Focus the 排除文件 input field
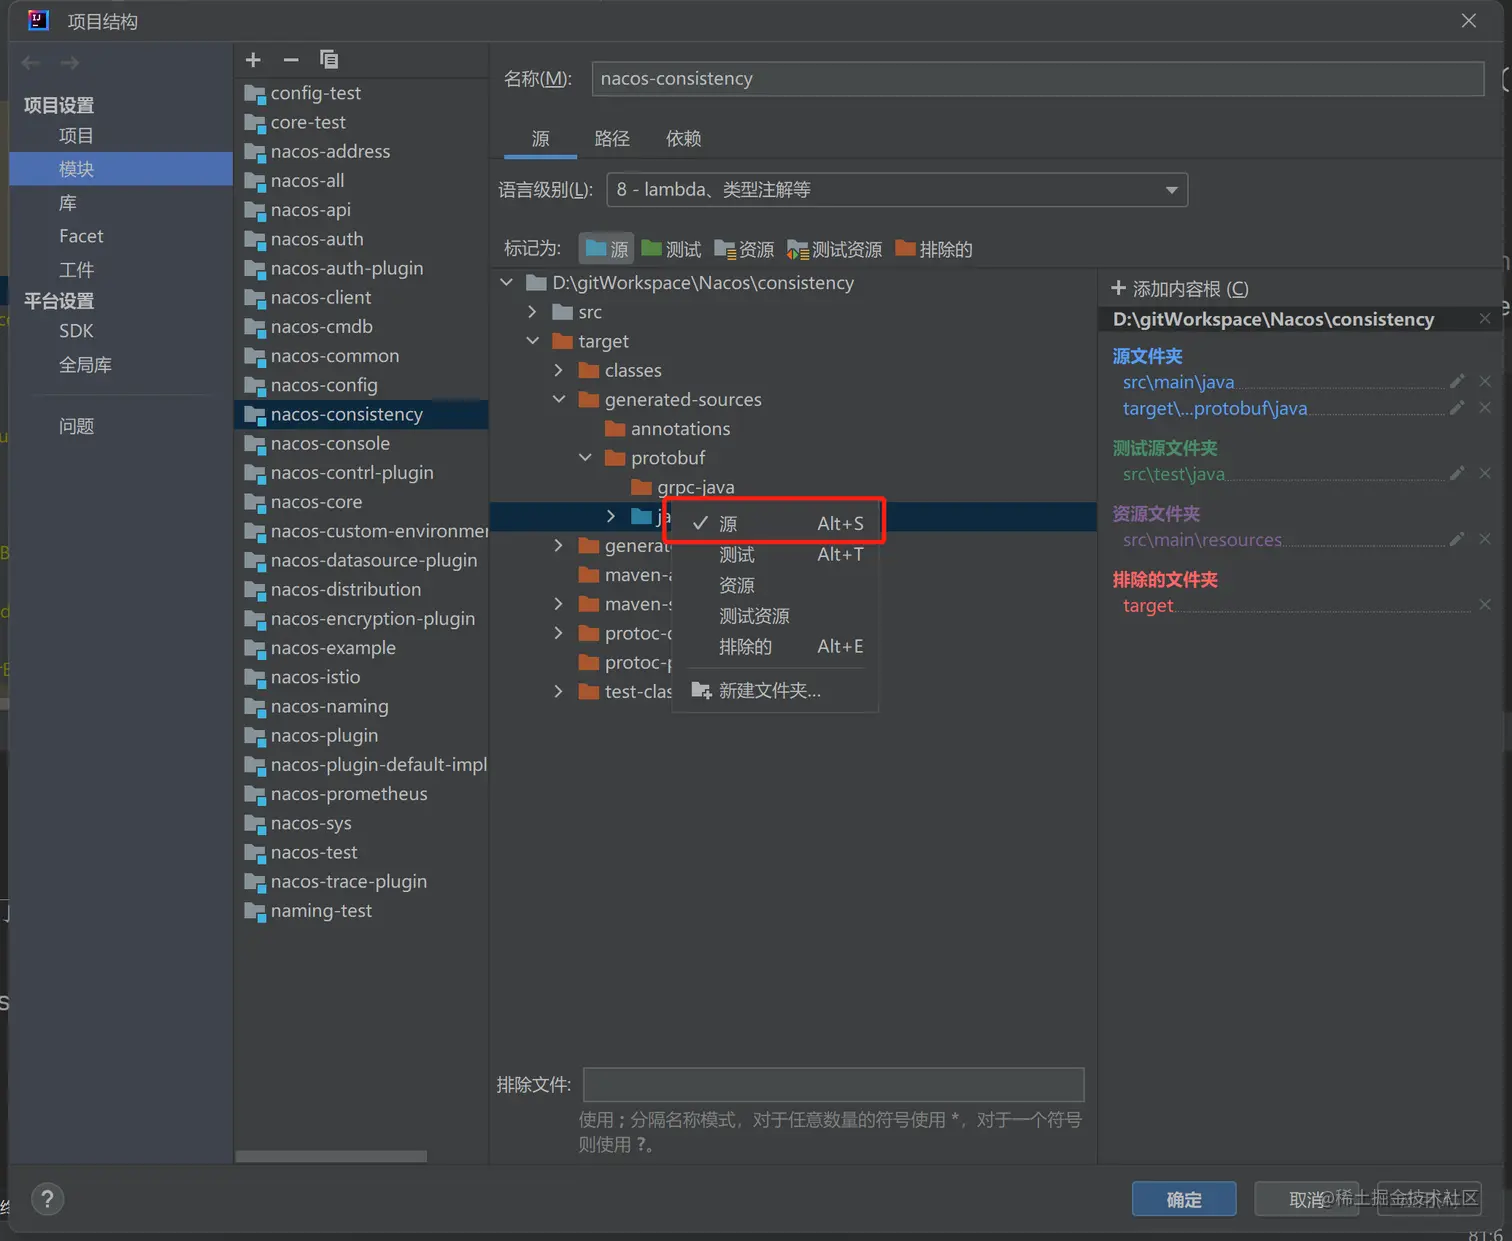 [834, 1085]
